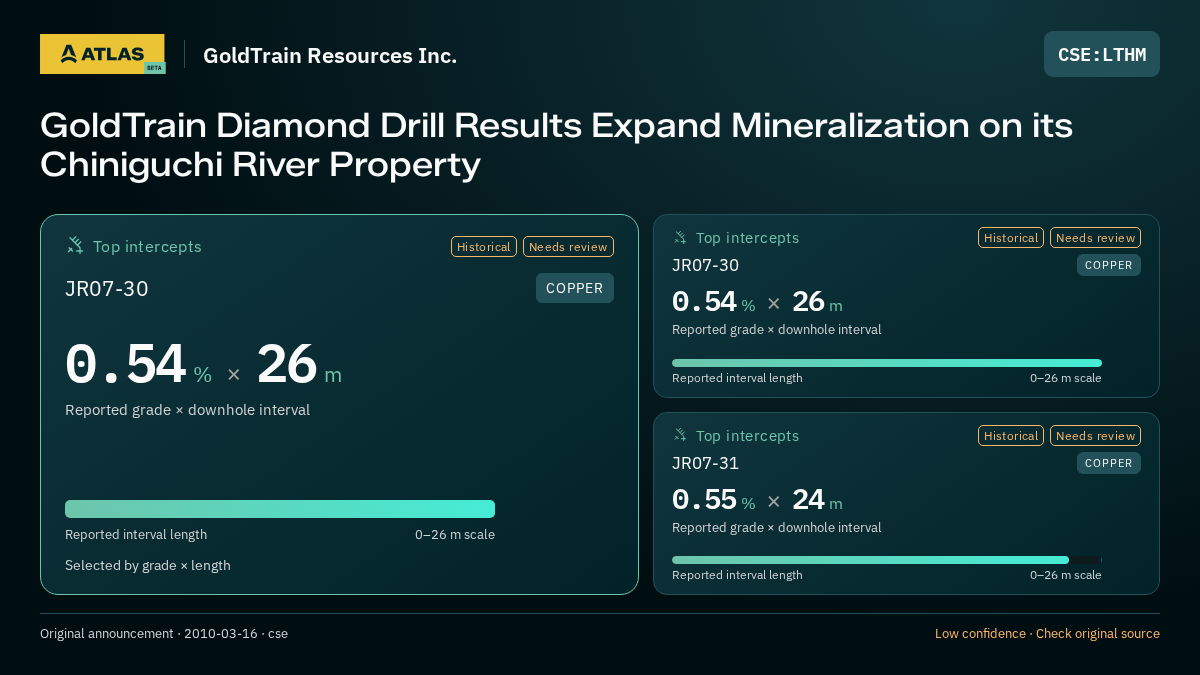
Task: Click 'Low confidence · Check original source' warning
Action: click(1047, 634)
